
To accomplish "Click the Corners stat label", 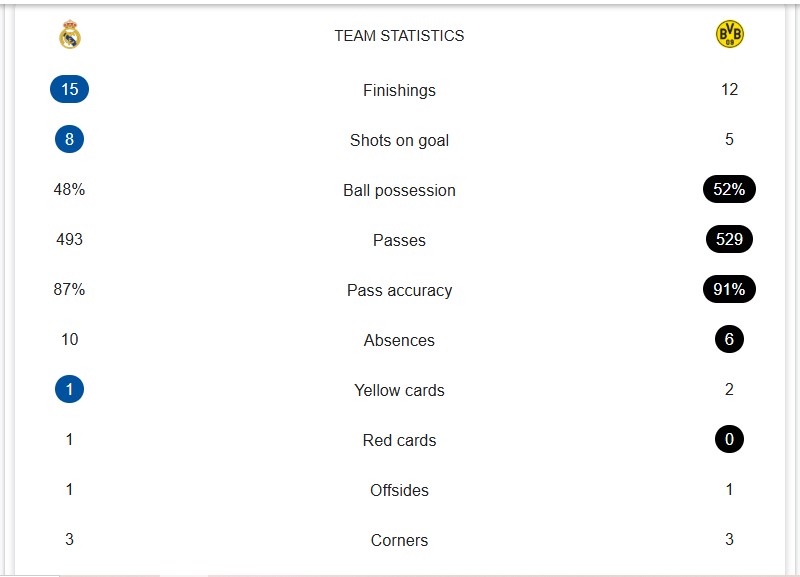I will point(399,540).
